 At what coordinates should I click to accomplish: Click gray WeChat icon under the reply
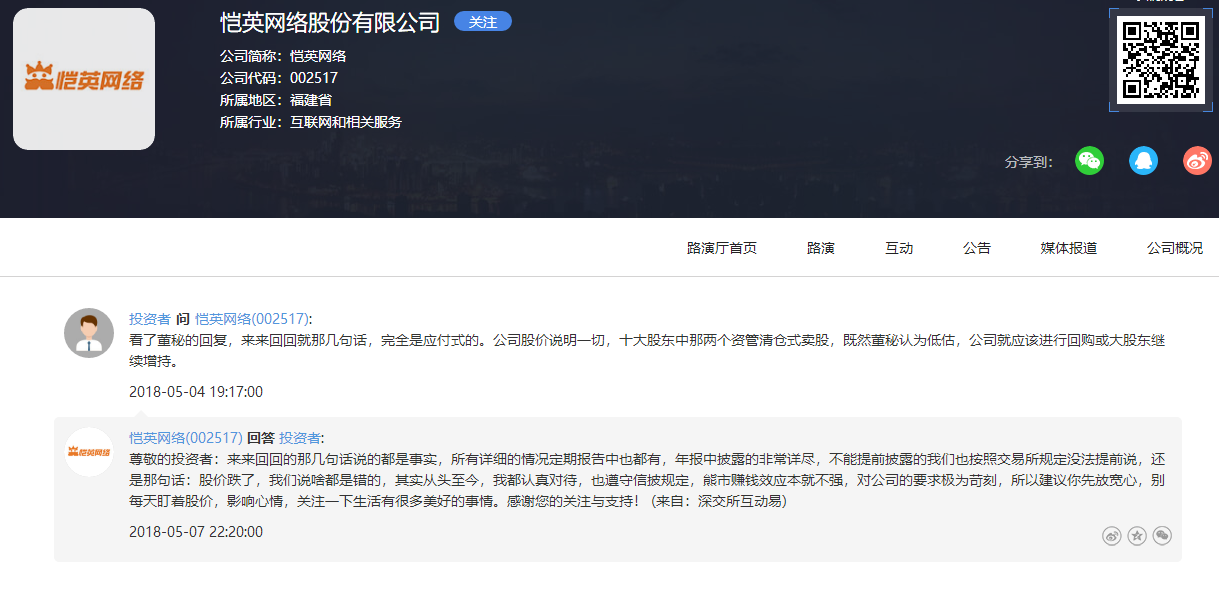[1162, 536]
